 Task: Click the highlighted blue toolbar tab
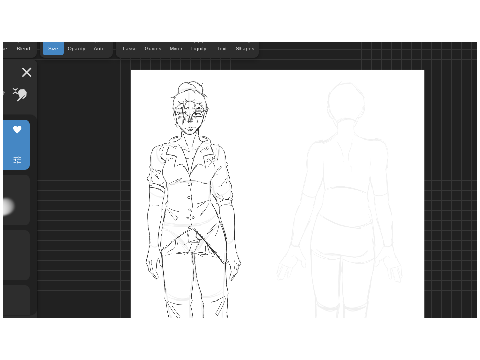coord(53,49)
